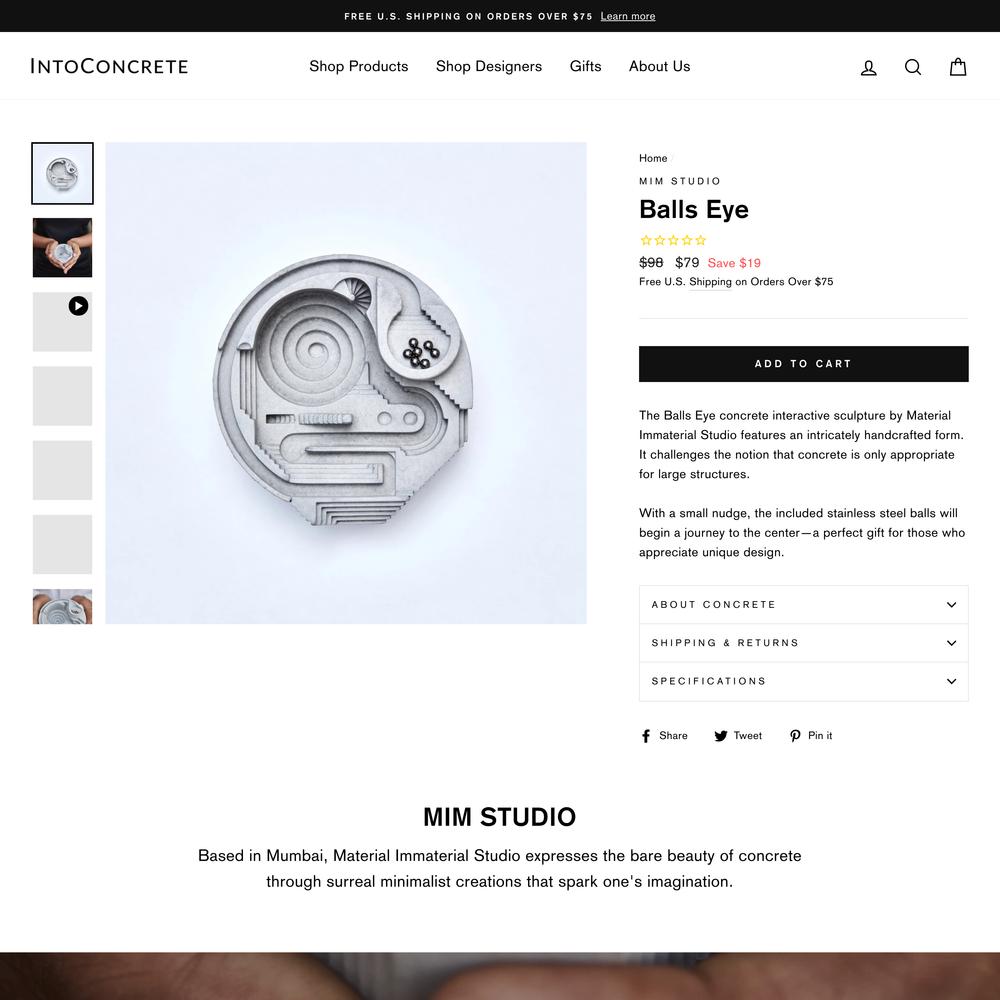Open the About Us page
Image resolution: width=1000 pixels, height=1000 pixels.
[659, 66]
